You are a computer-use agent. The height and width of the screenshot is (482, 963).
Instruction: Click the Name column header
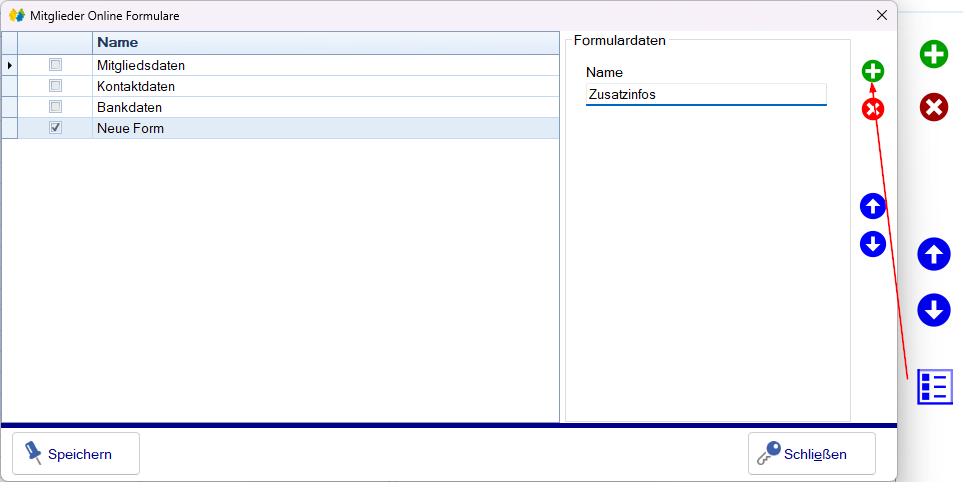coord(325,43)
